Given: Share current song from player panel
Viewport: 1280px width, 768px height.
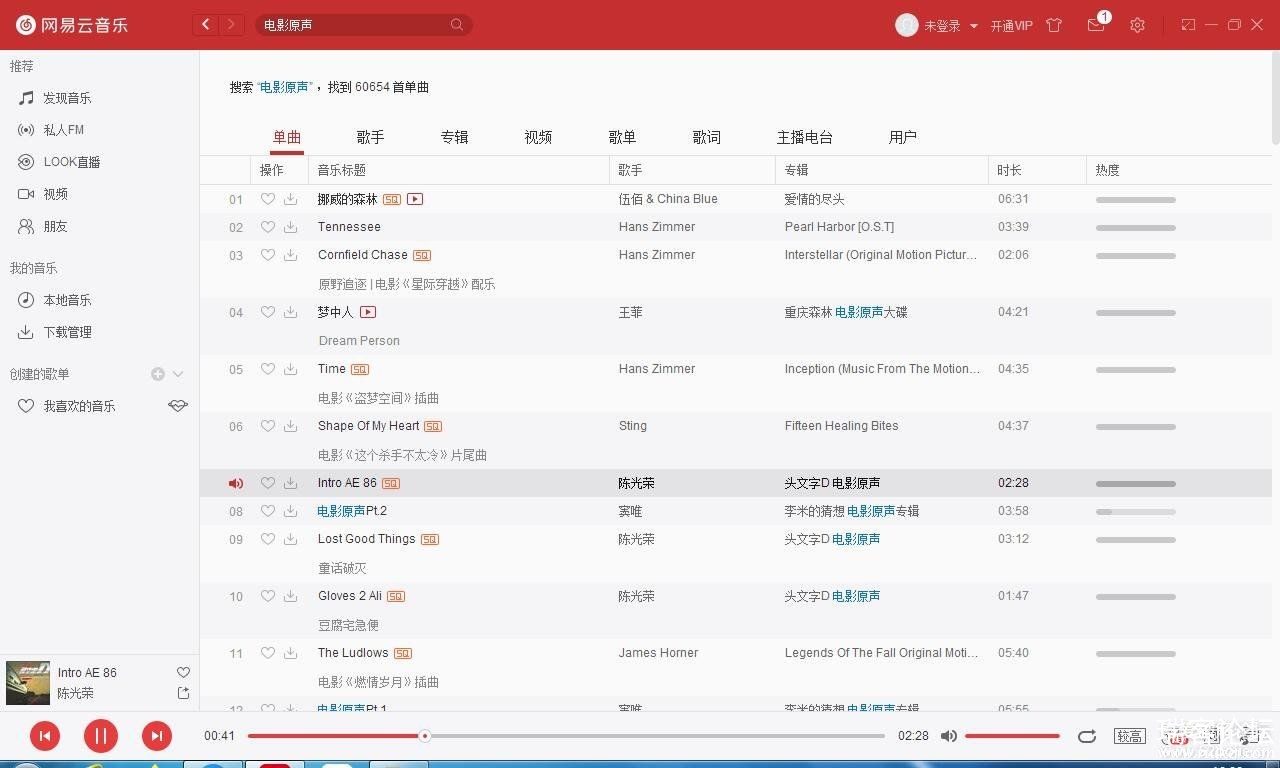Looking at the screenshot, I should click(x=183, y=693).
